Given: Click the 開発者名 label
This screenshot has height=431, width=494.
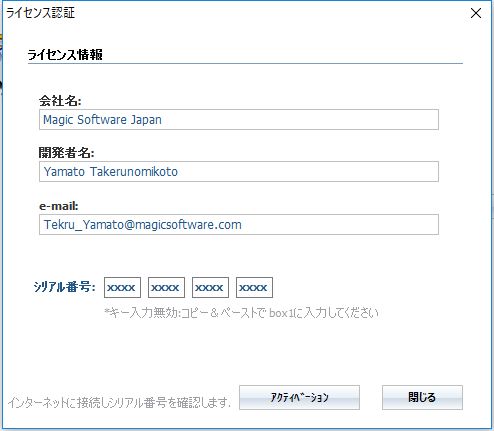Looking at the screenshot, I should (x=67, y=153).
